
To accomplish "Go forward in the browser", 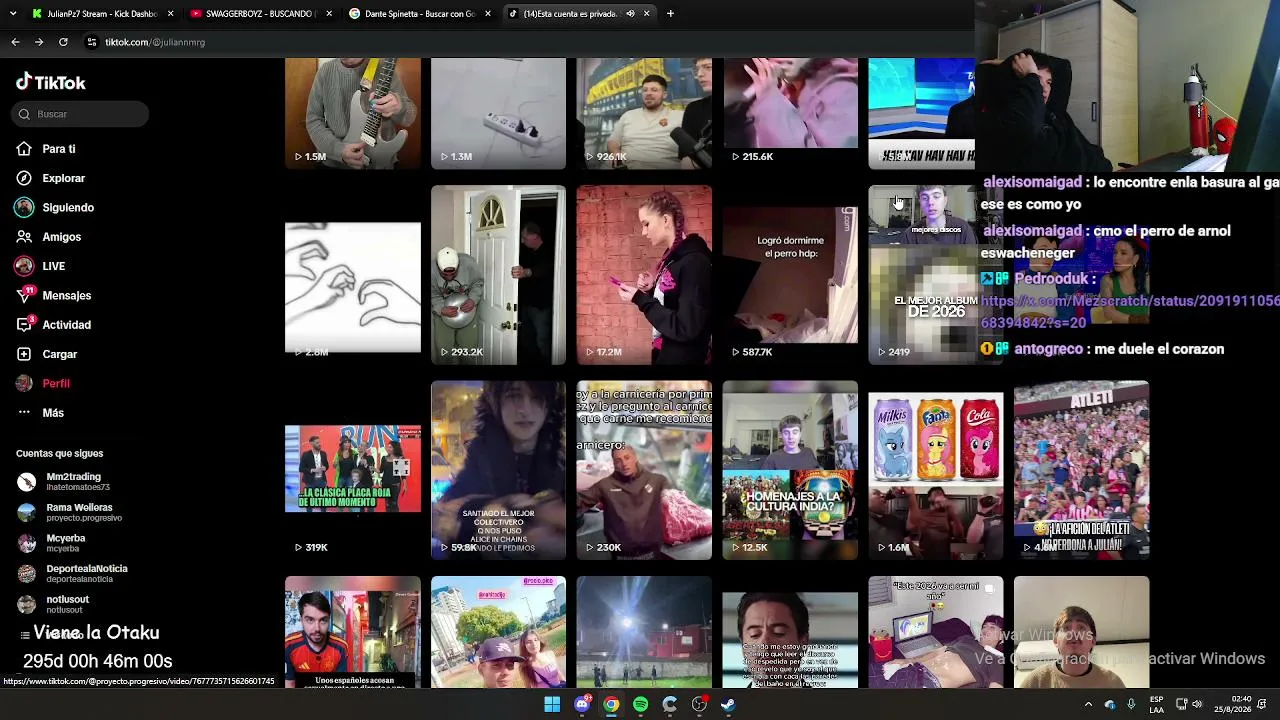I will [x=39, y=42].
